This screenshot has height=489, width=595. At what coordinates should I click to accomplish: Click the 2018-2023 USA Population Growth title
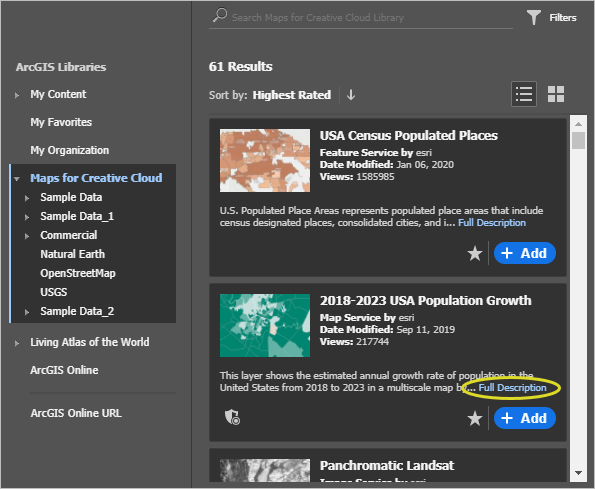(425, 300)
